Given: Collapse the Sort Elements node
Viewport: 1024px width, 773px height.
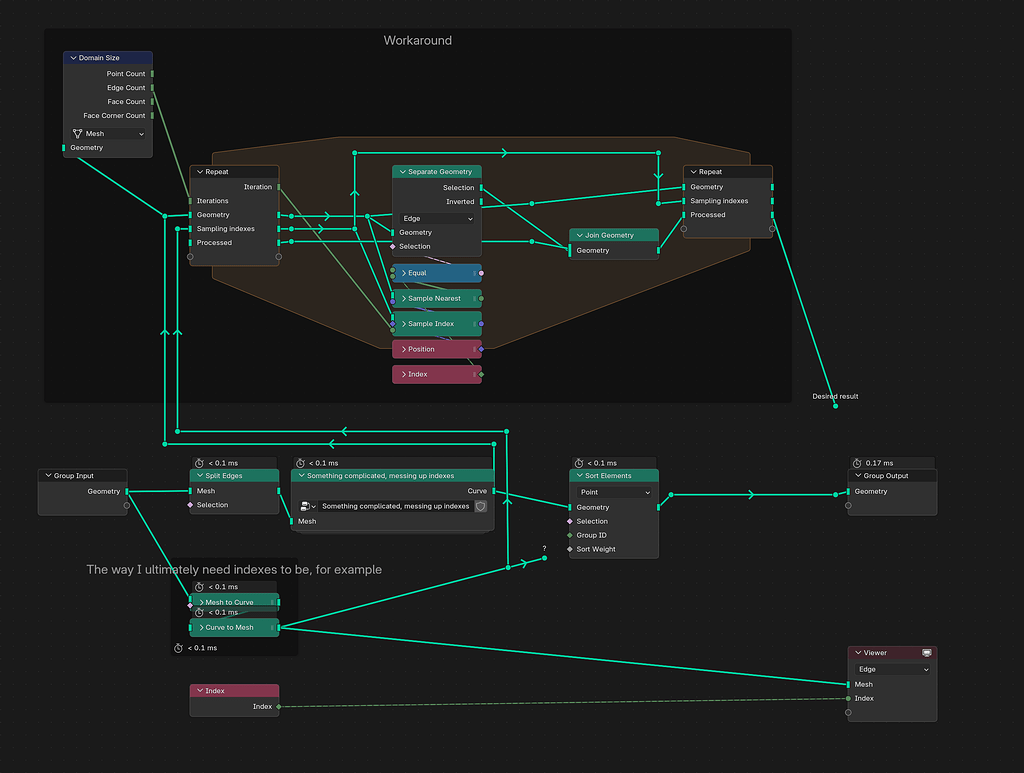Looking at the screenshot, I should [x=579, y=475].
